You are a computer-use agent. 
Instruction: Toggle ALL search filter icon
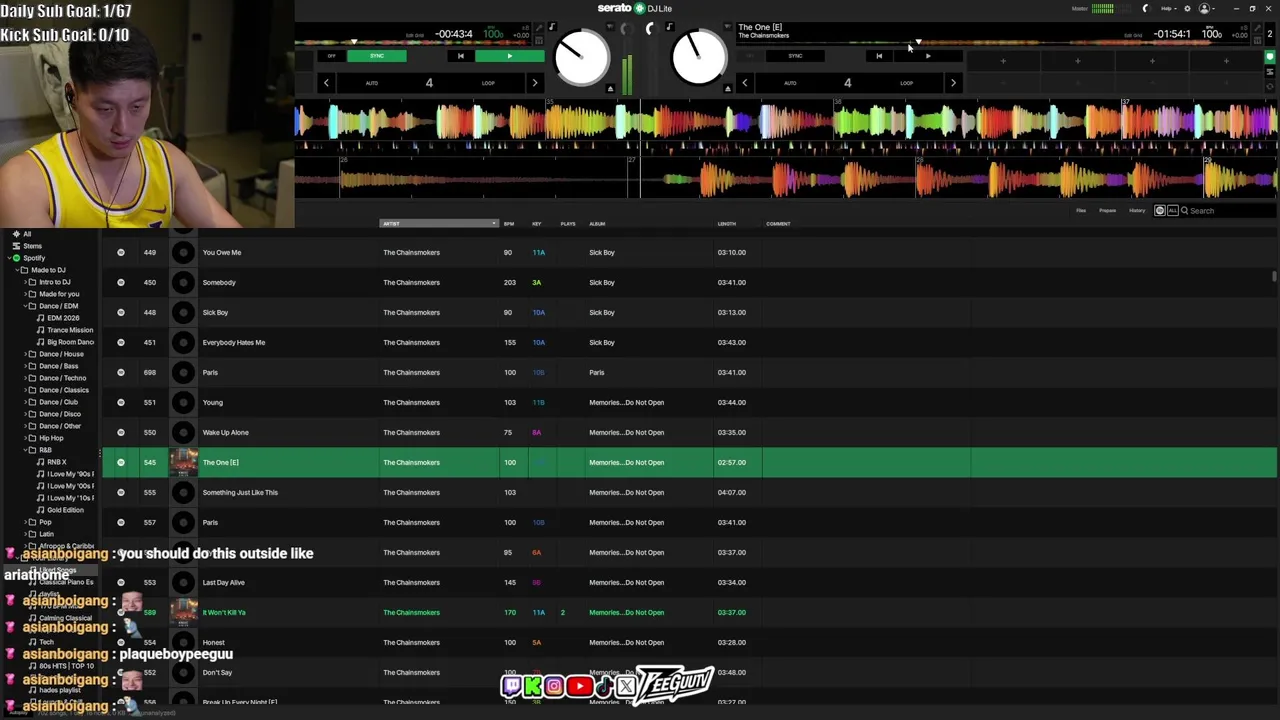coord(1172,211)
